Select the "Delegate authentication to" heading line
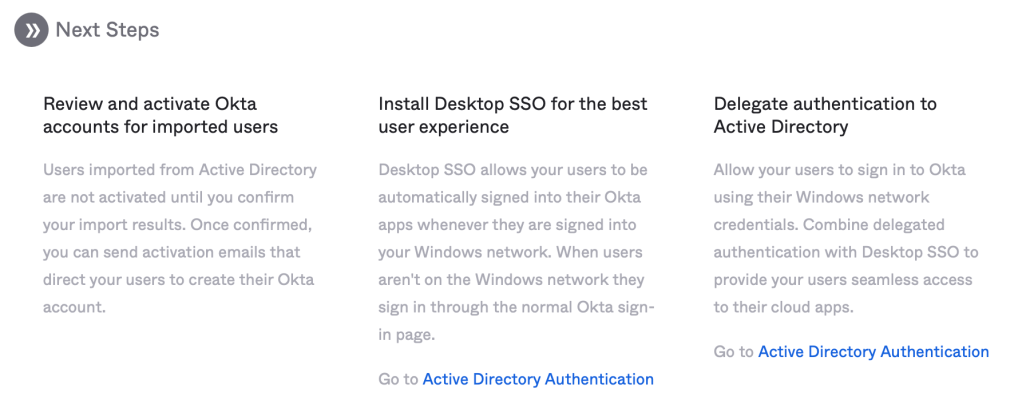This screenshot has width=1022, height=412. pyautogui.click(x=825, y=104)
